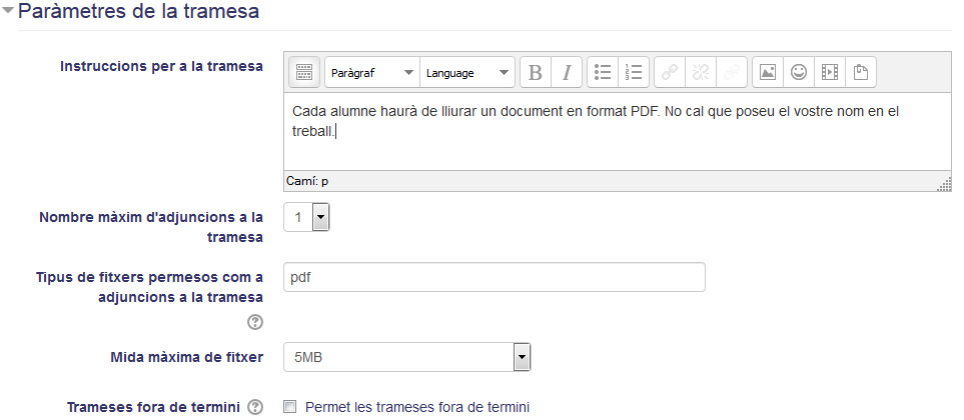The height and width of the screenshot is (420, 964).
Task: Collapse the Paràmetres de la tramesa section
Action: pyautogui.click(x=8, y=11)
